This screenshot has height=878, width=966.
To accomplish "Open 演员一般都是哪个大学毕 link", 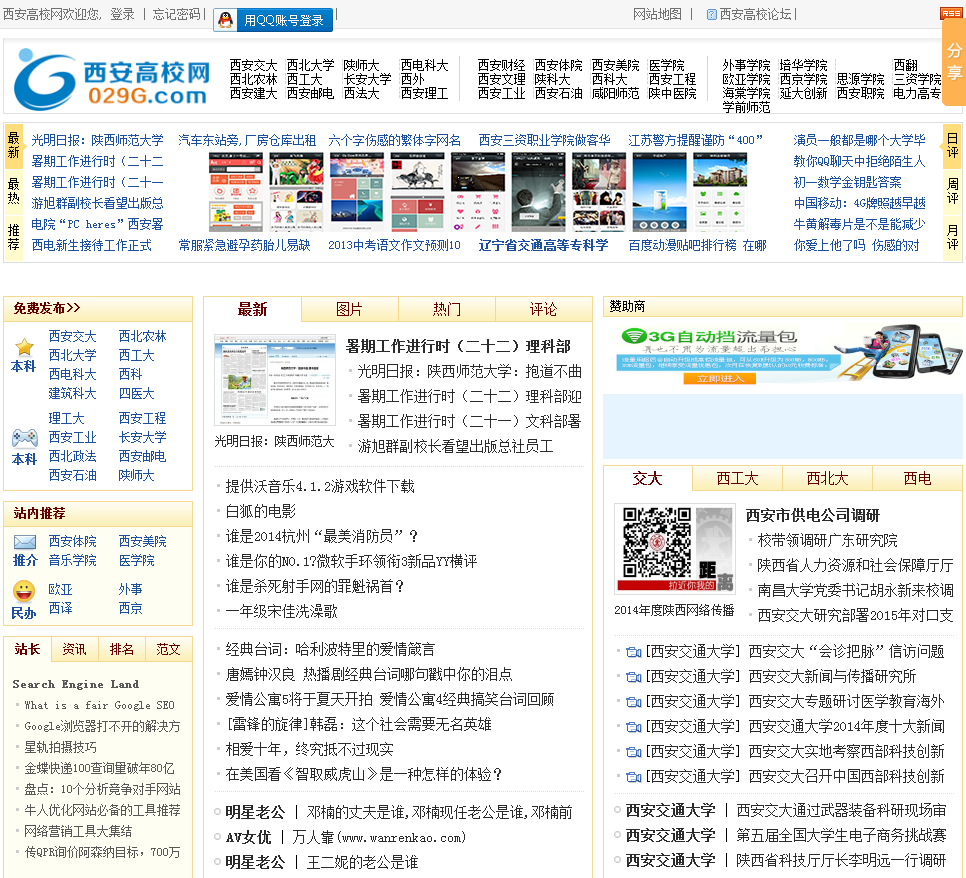I will click(x=859, y=140).
